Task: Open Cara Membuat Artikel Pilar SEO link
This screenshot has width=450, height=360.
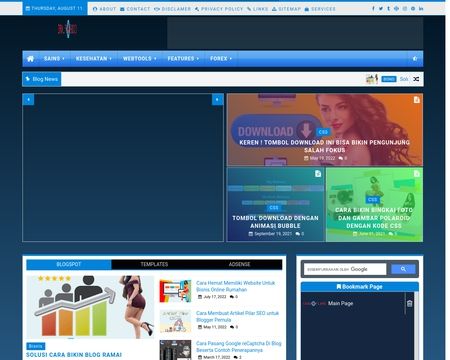Action: tap(237, 316)
